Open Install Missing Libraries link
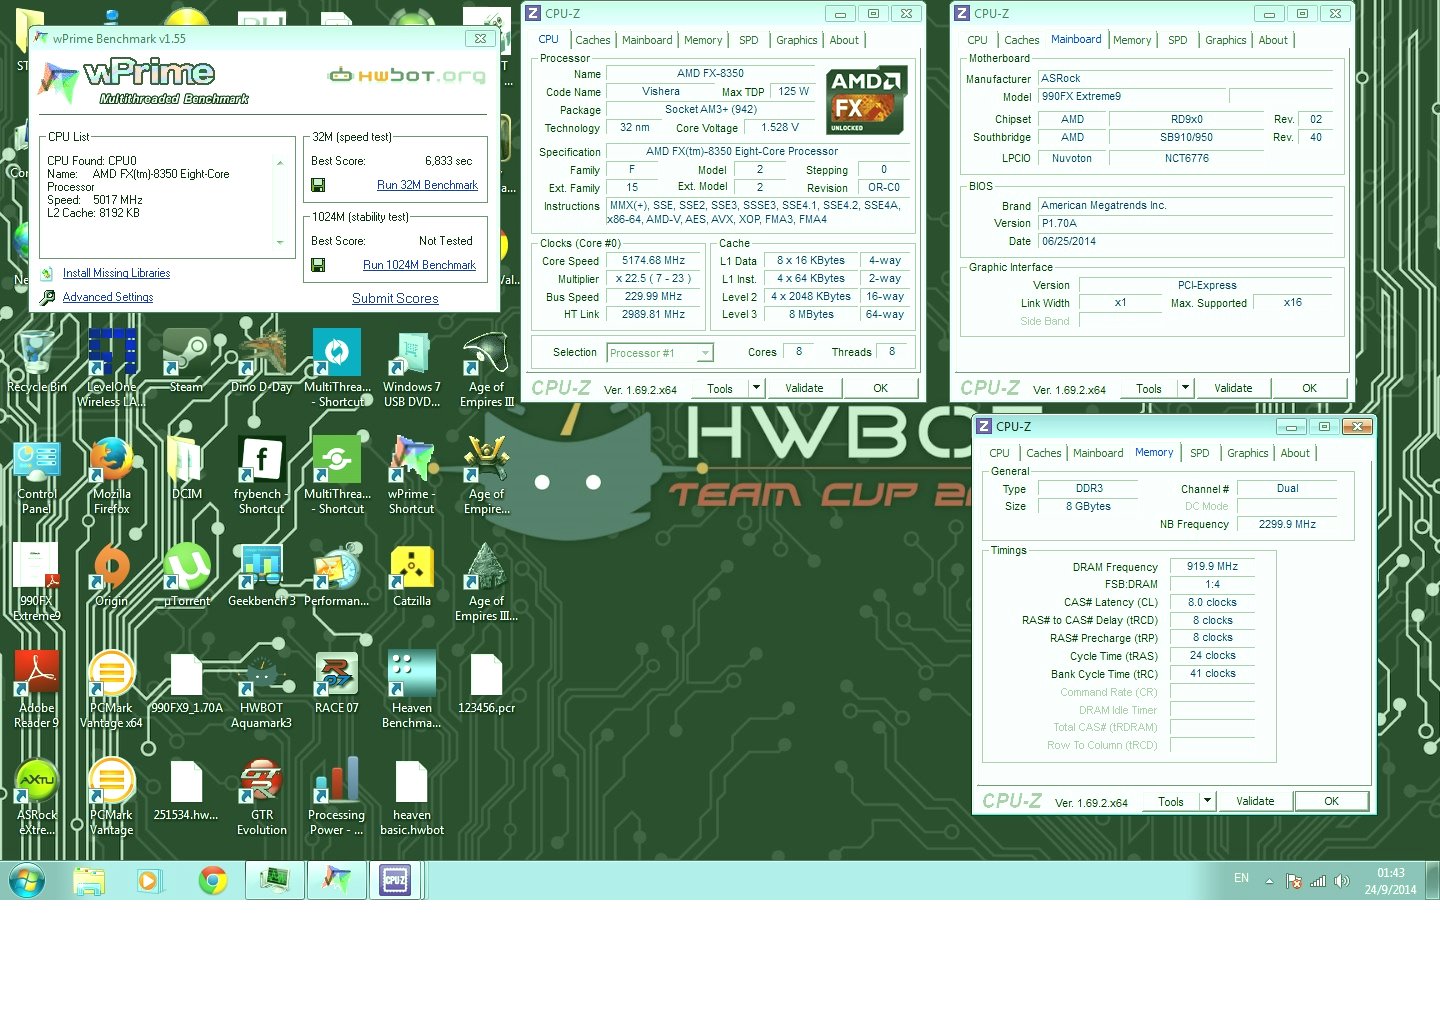Viewport: 1440px width, 1024px height. point(116,273)
